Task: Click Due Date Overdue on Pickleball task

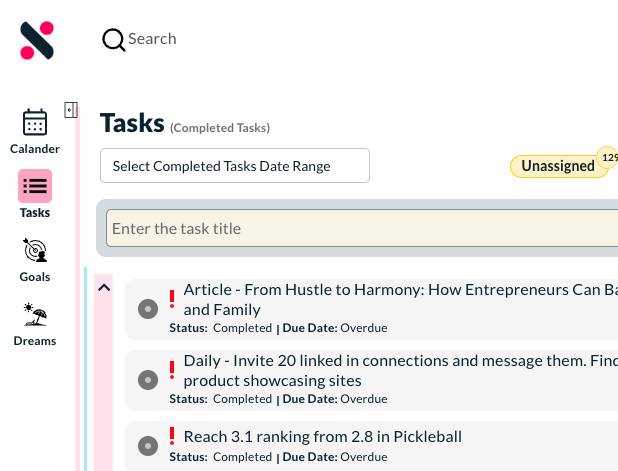Action: 335,457
